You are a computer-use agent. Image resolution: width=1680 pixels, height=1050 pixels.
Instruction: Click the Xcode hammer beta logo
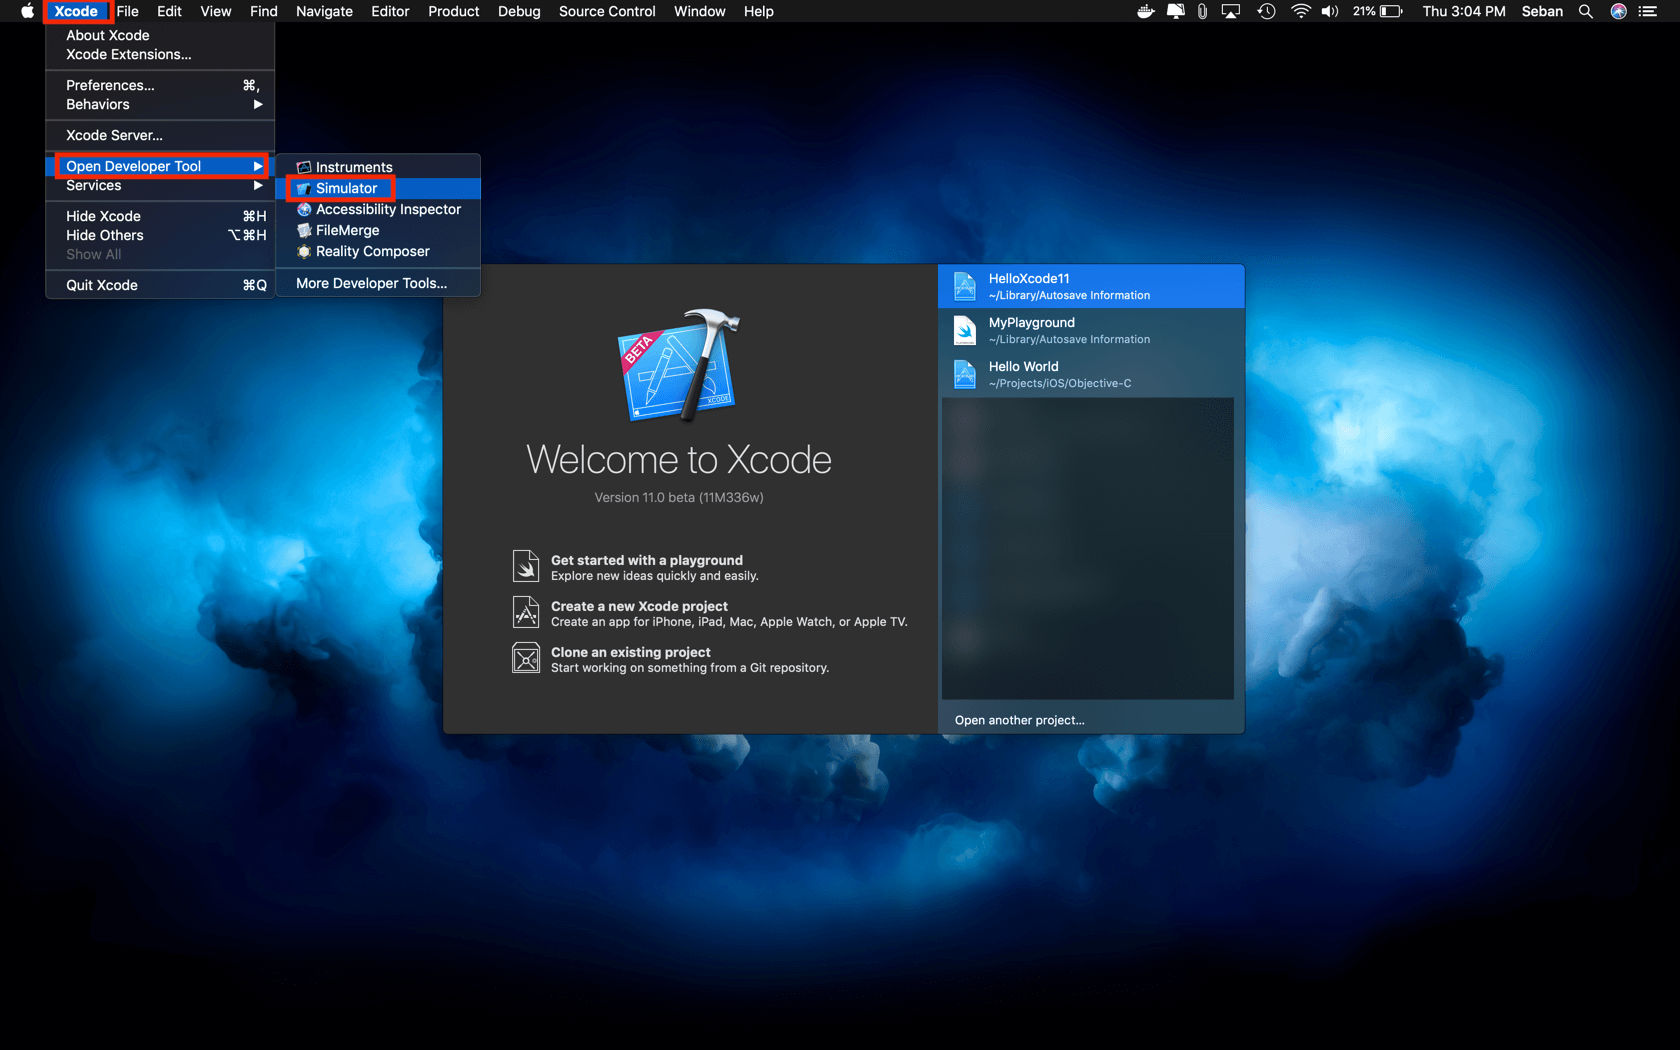[x=680, y=365]
